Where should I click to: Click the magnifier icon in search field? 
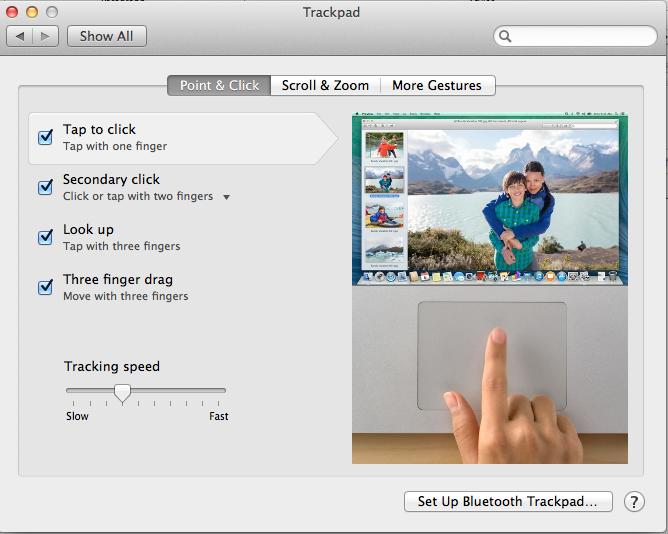coord(505,36)
